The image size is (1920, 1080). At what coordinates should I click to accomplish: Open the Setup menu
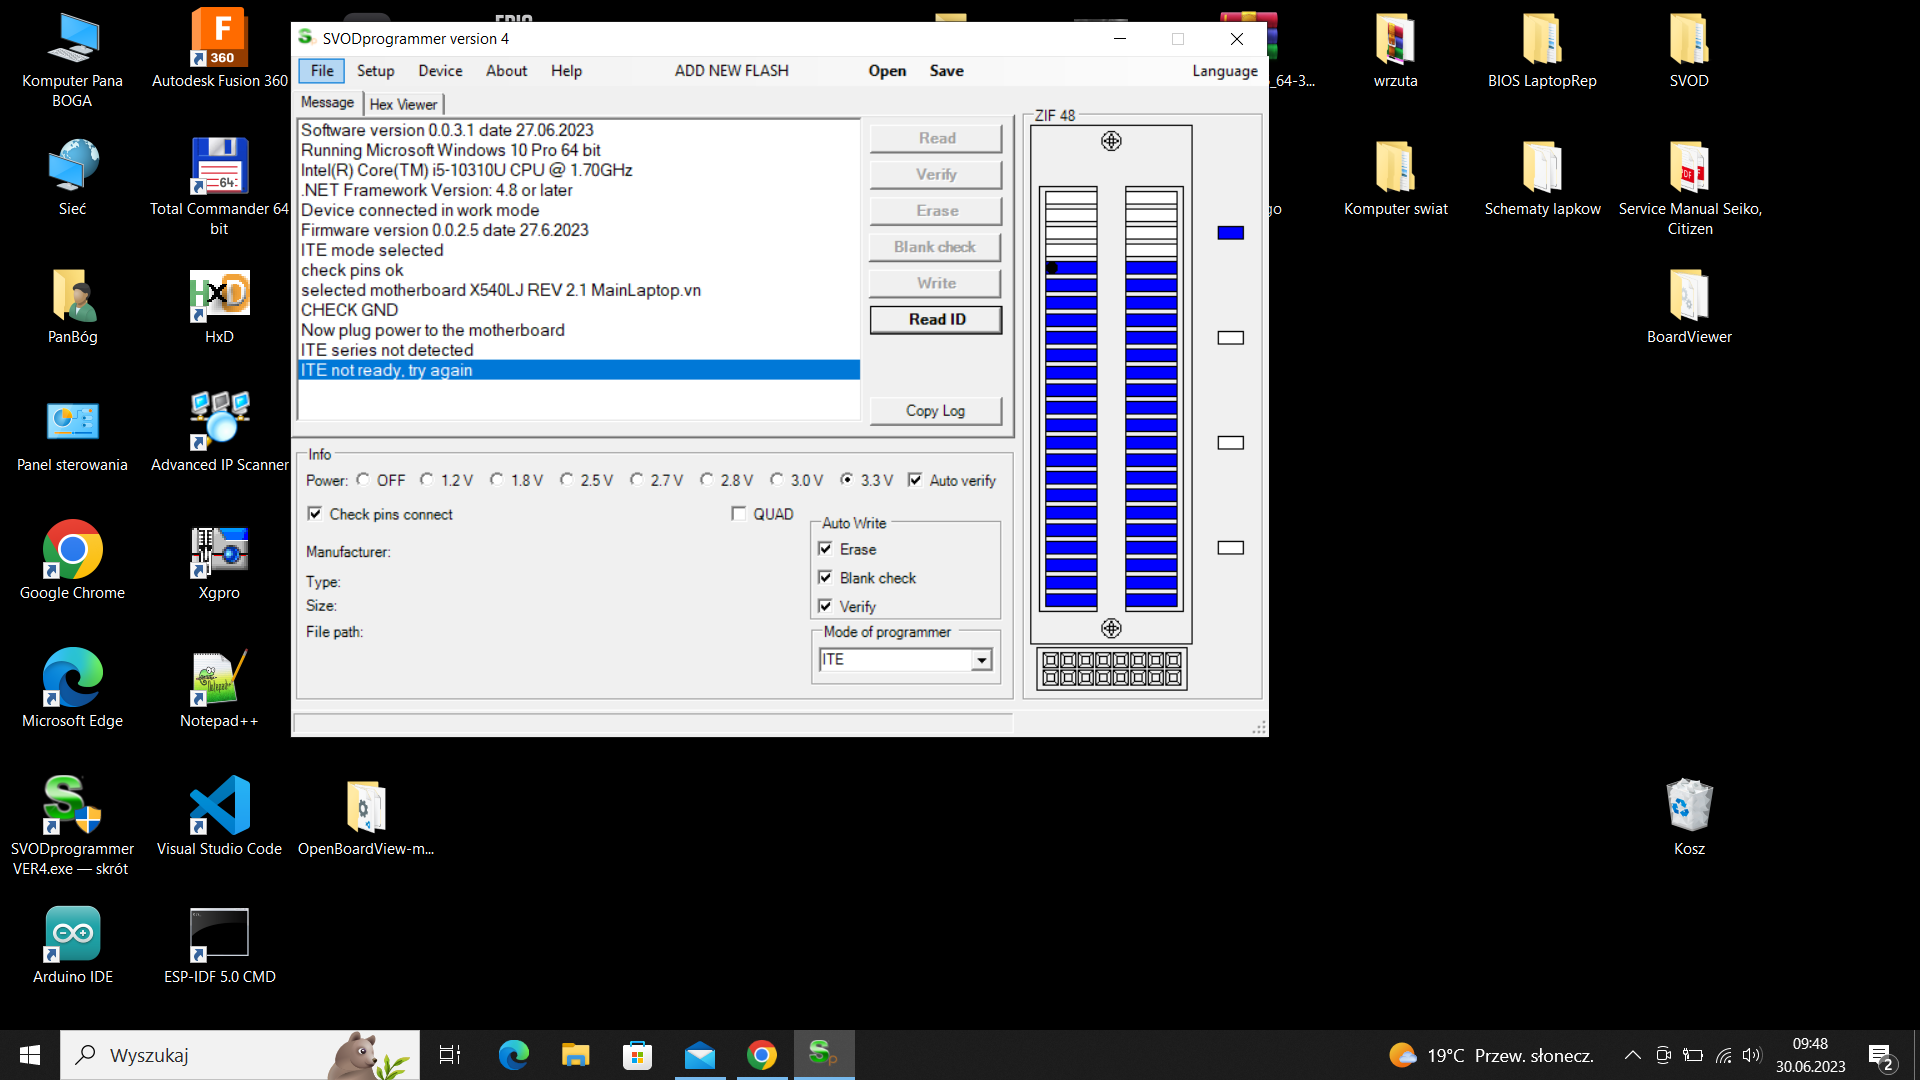pyautogui.click(x=375, y=71)
